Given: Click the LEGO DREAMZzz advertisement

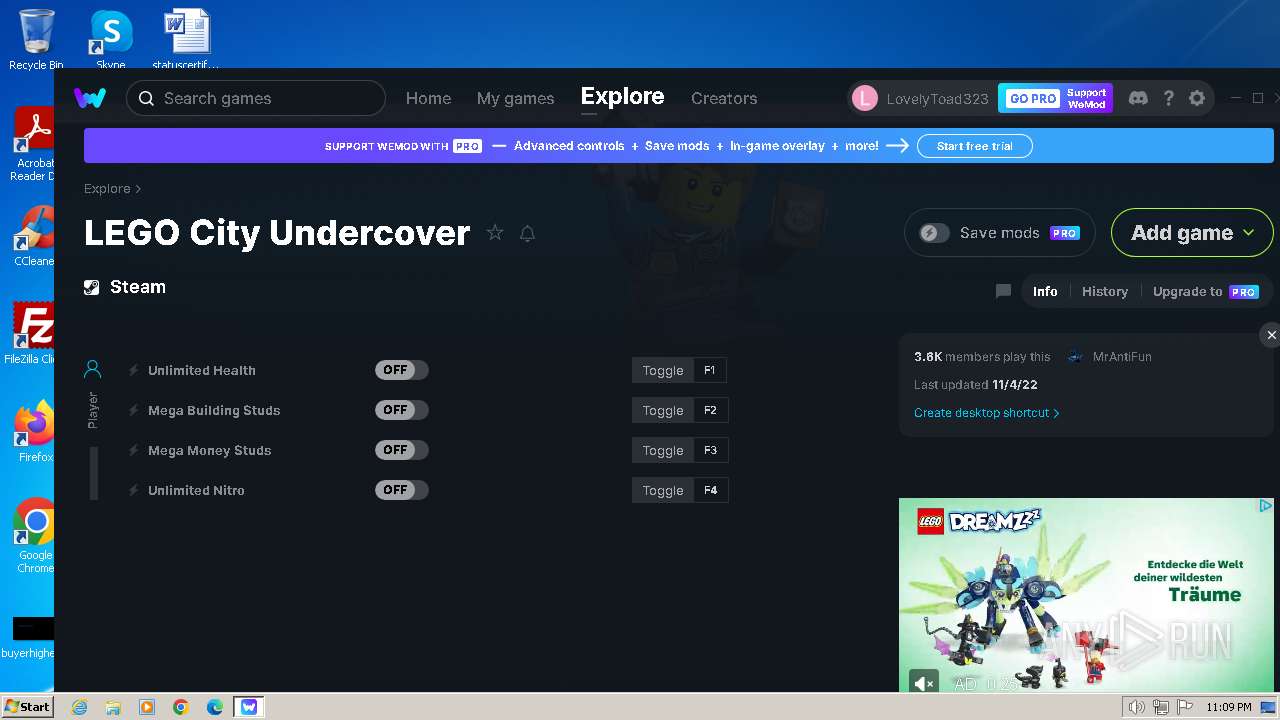Looking at the screenshot, I should tap(1086, 595).
